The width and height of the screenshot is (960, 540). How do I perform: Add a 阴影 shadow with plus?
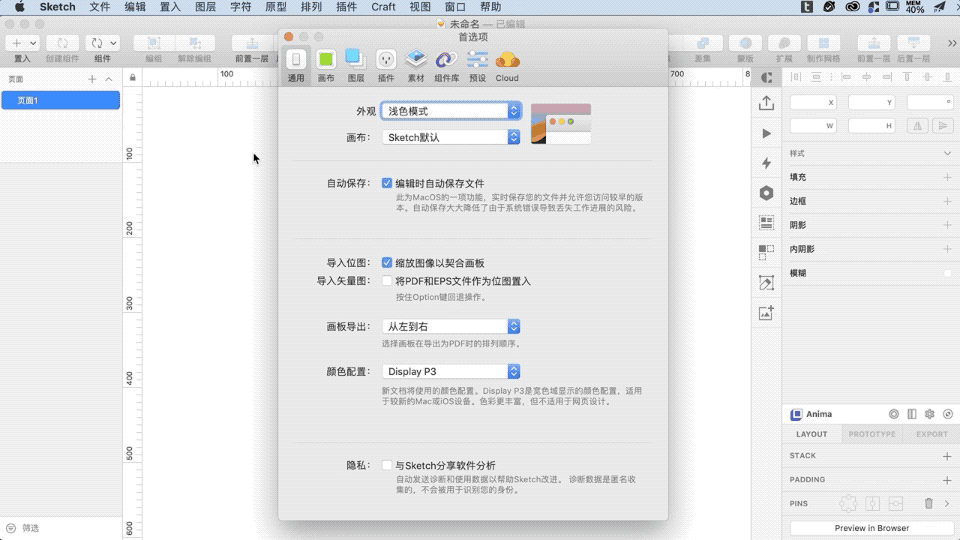click(947, 225)
